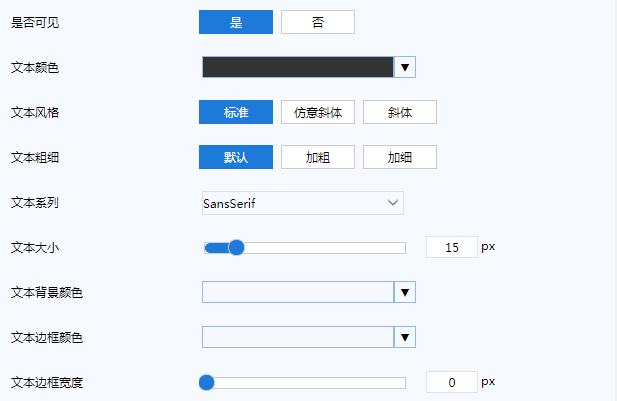Choose 加粗 font weight
The image size is (617, 401).
(x=318, y=157)
